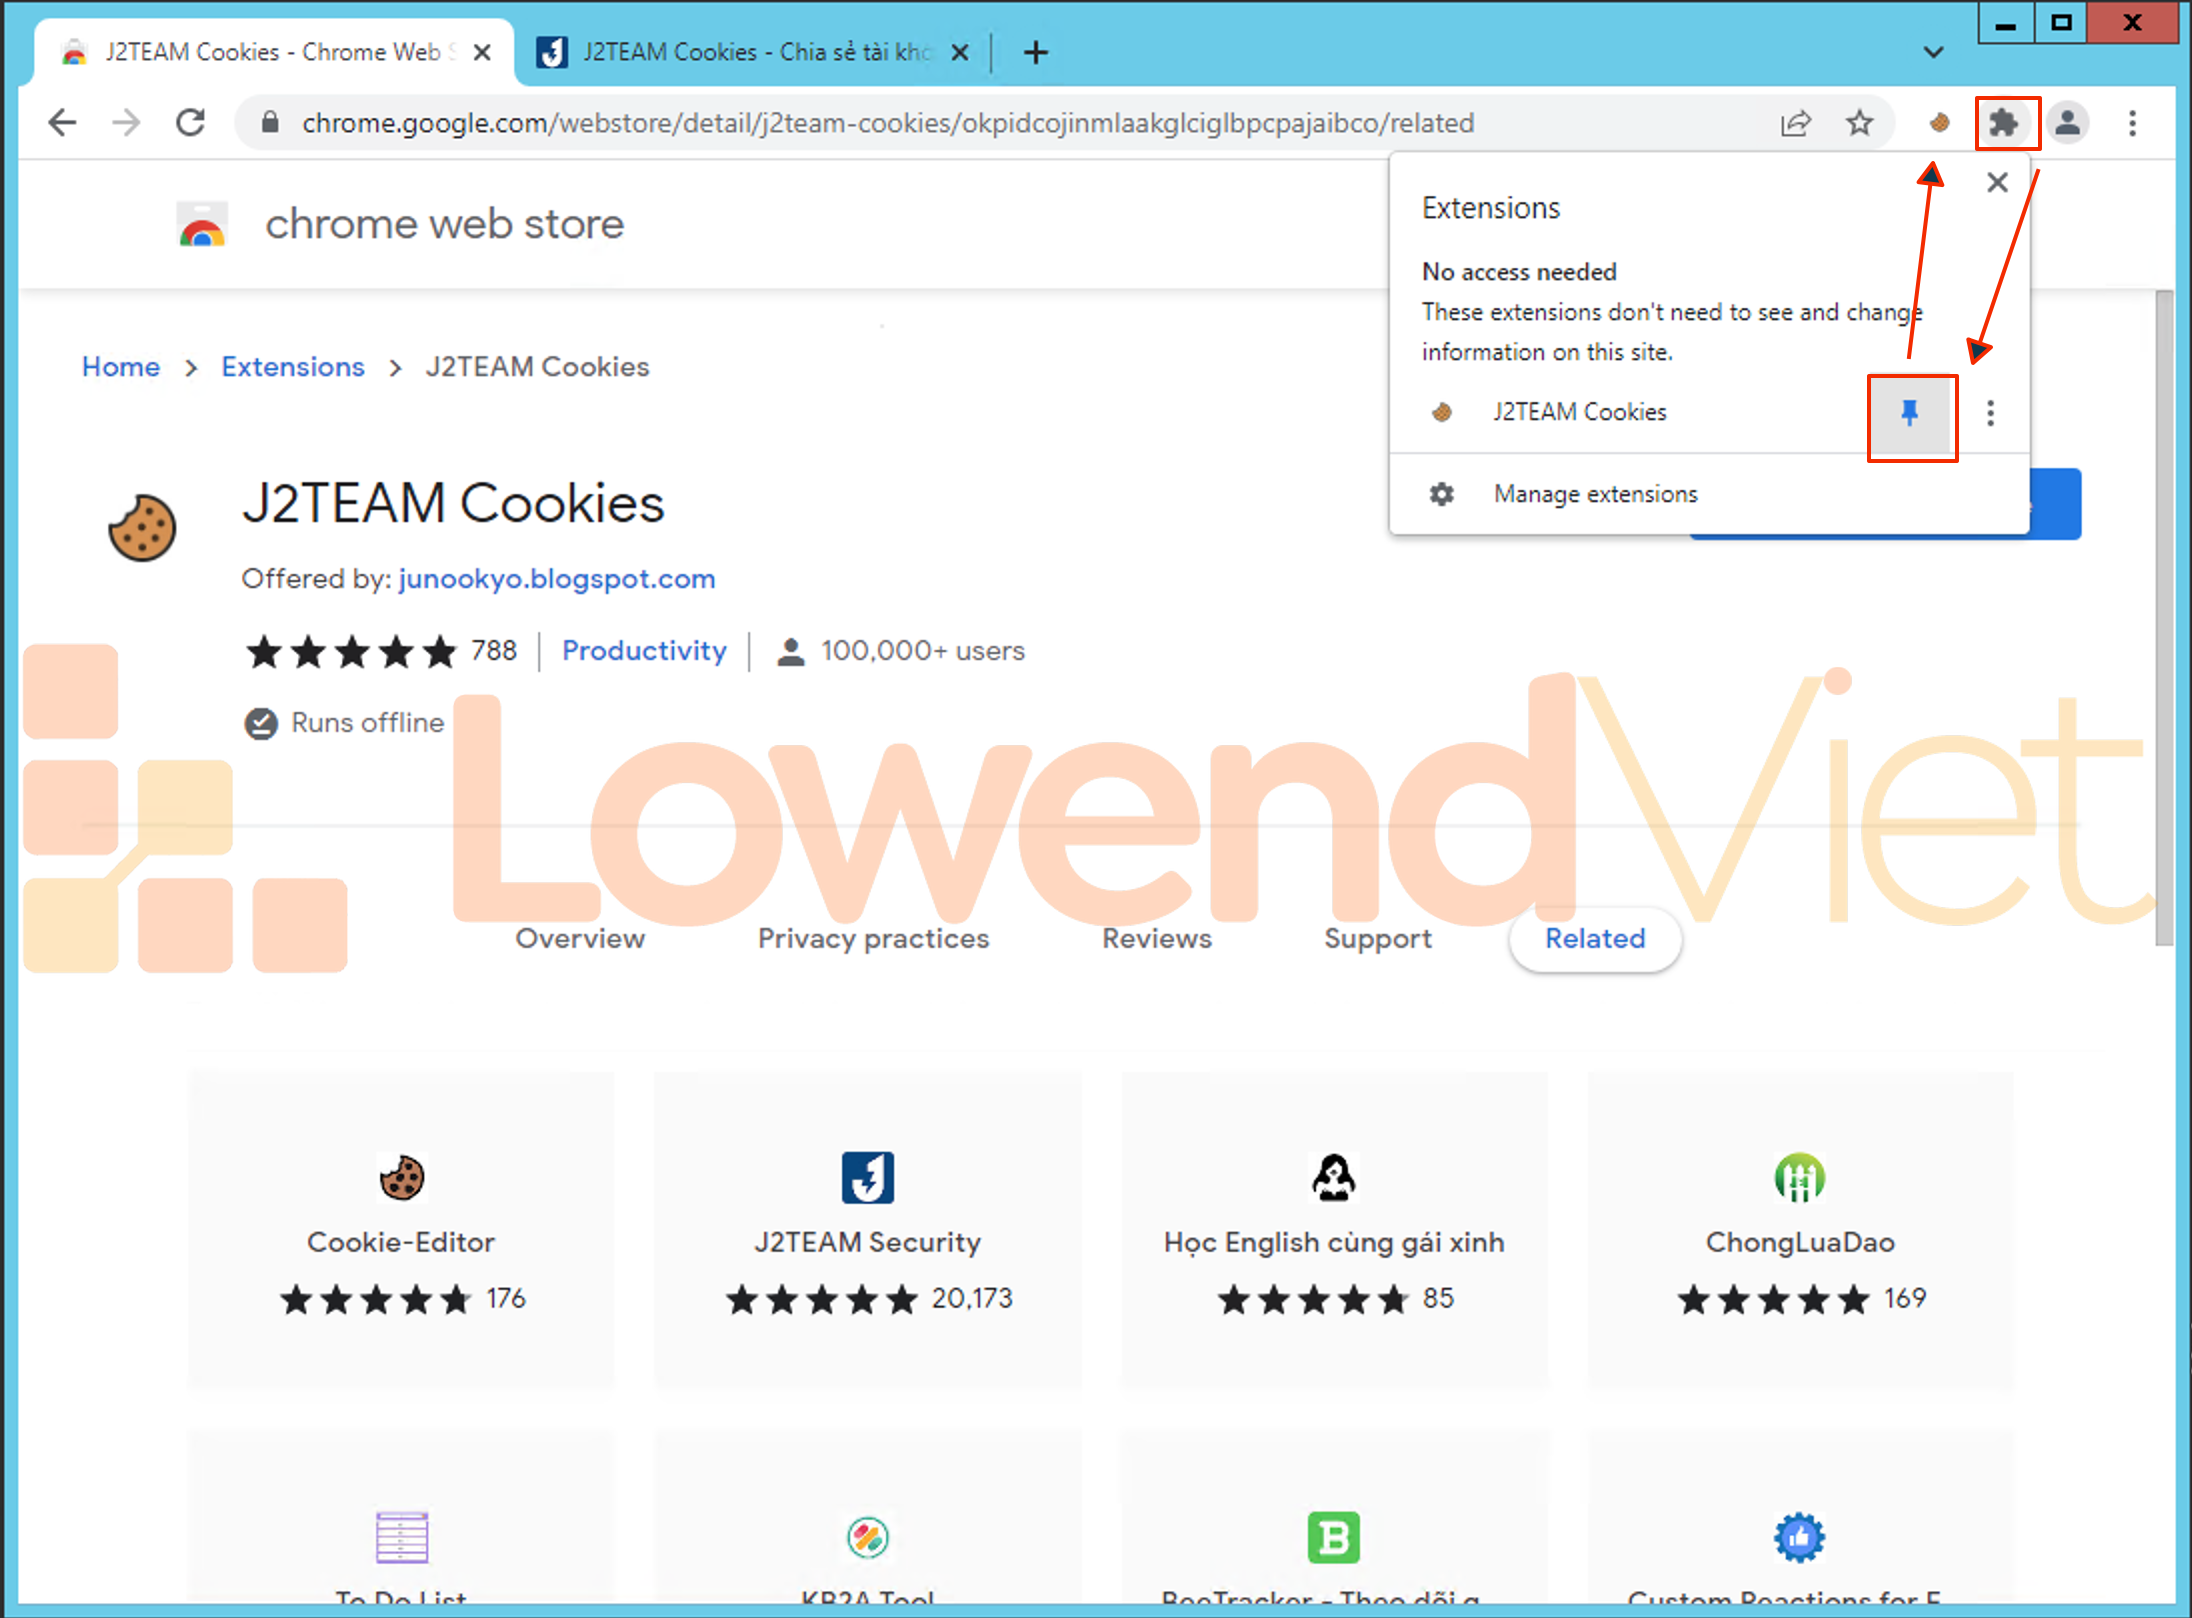Open the KB2A Tool extension icon
This screenshot has height=1618, width=2192.
coord(868,1537)
